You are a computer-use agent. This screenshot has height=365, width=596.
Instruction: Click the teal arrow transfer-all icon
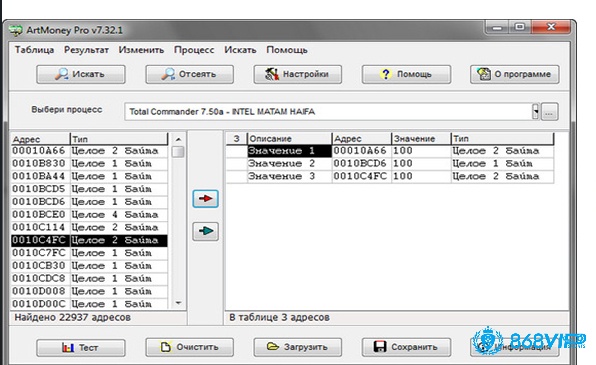(x=205, y=231)
